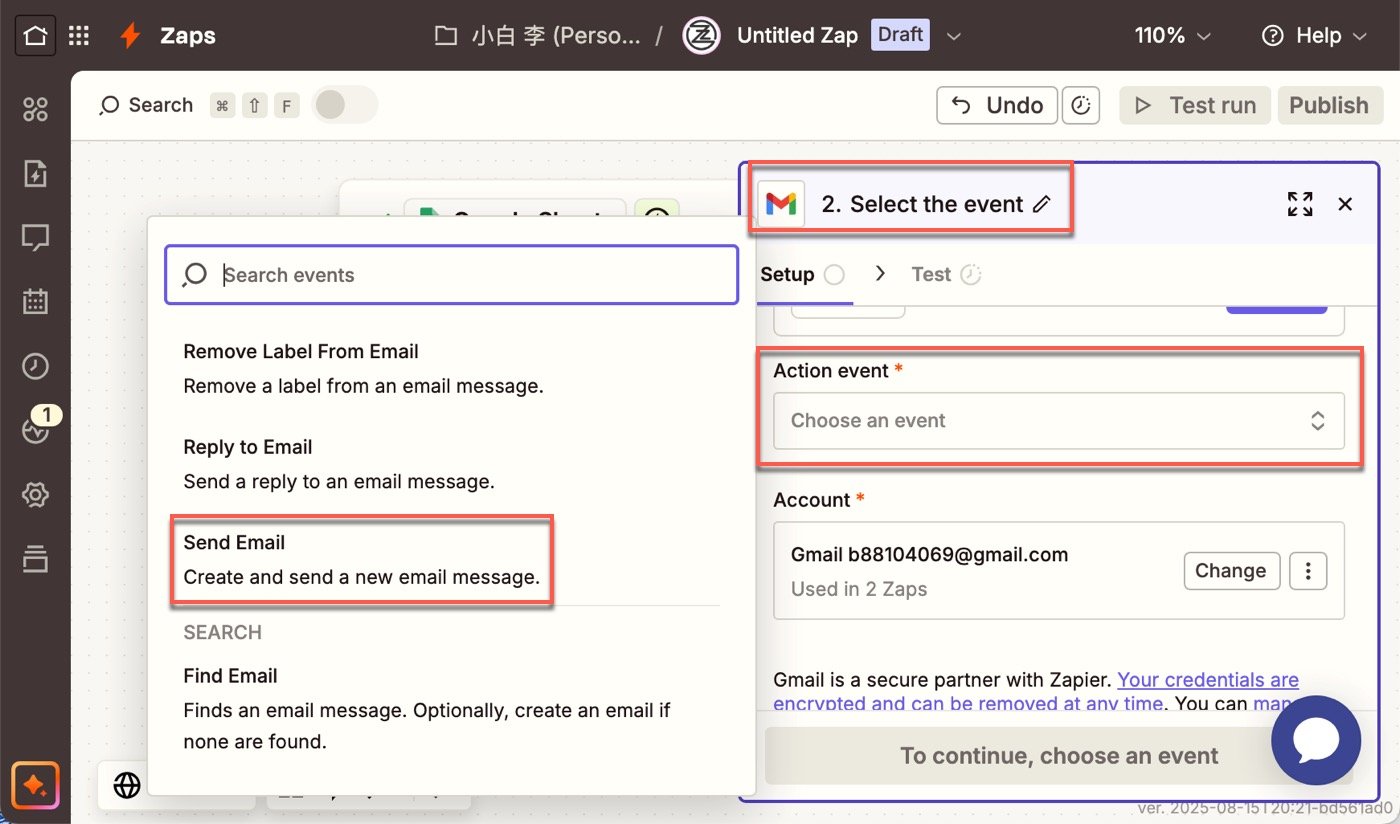Image resolution: width=1400 pixels, height=824 pixels.
Task: Click the Untitled Zap round logo
Action: [701, 36]
